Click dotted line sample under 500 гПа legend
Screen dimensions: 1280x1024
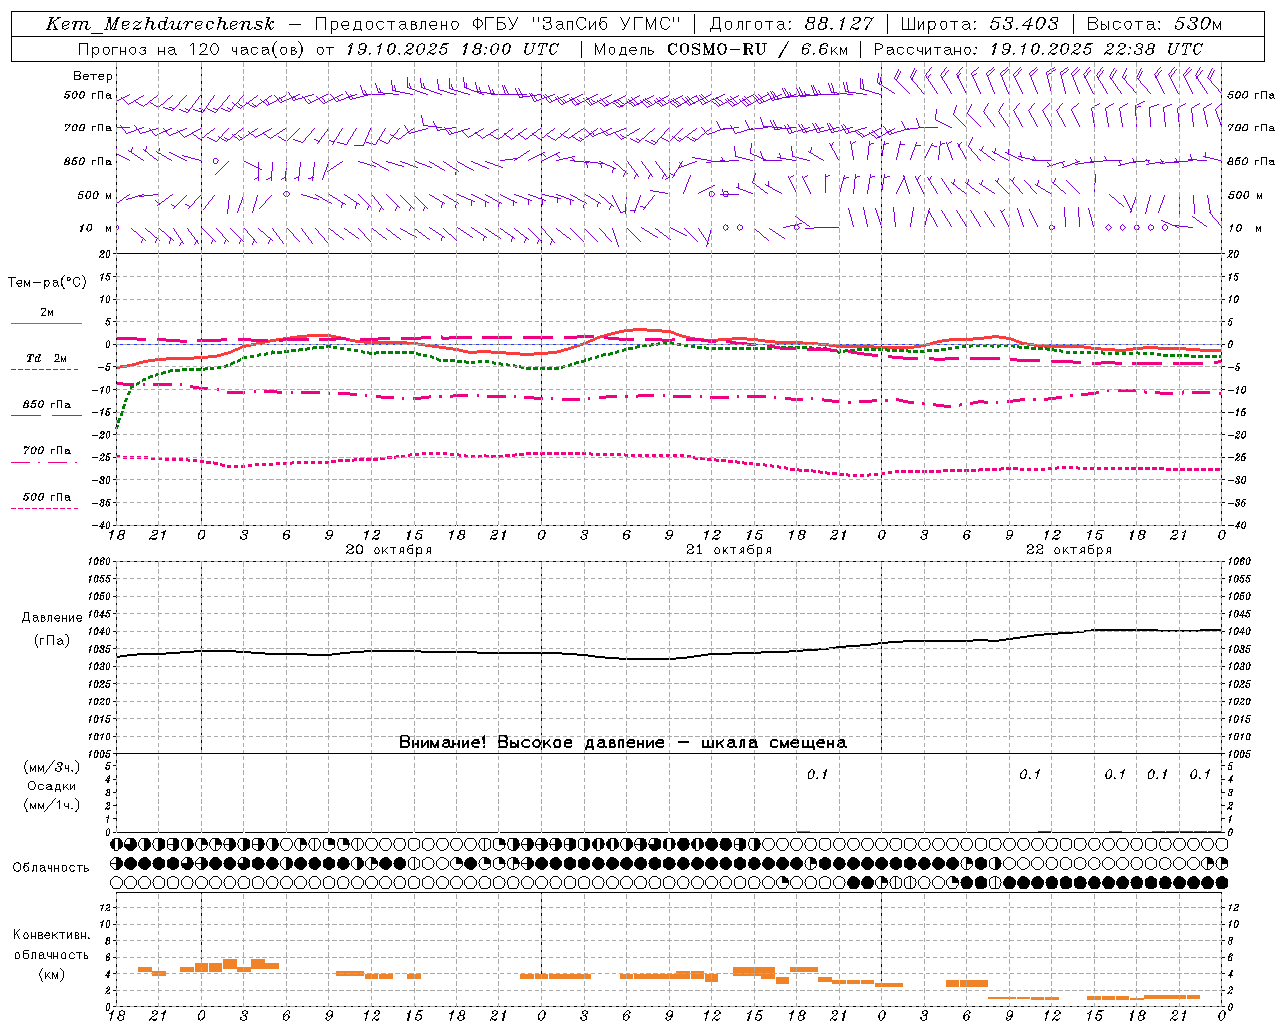tap(45, 508)
